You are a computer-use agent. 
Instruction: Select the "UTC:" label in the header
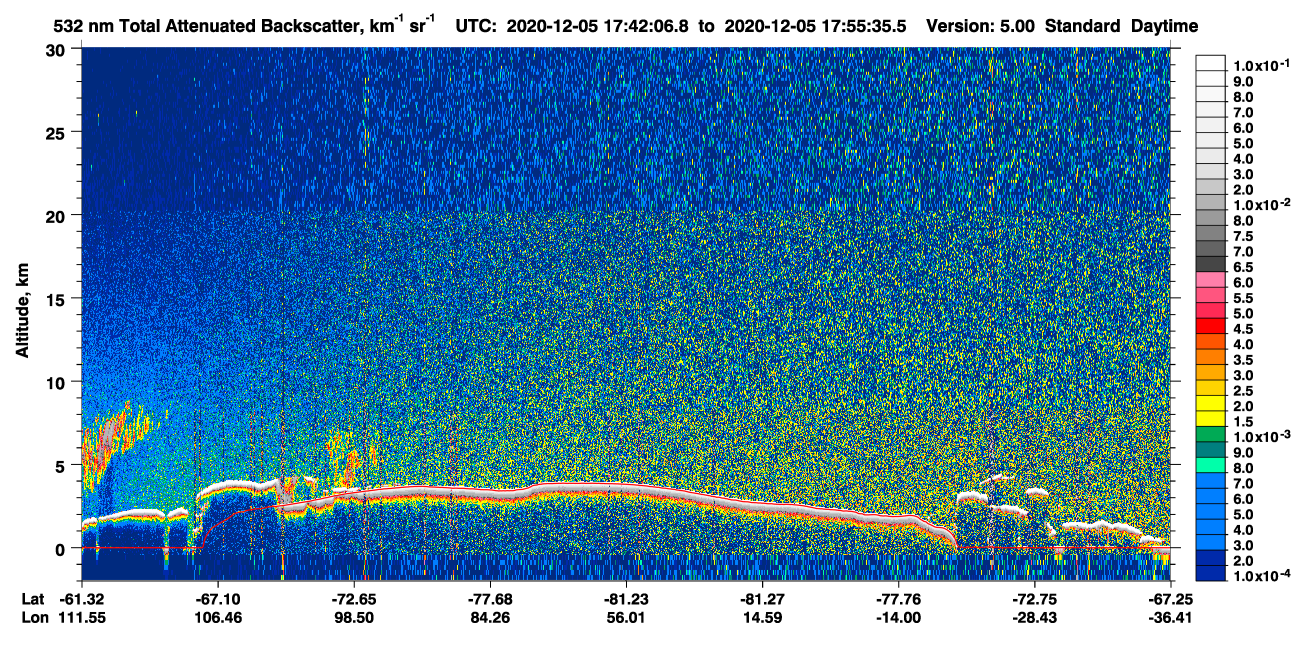[x=475, y=26]
